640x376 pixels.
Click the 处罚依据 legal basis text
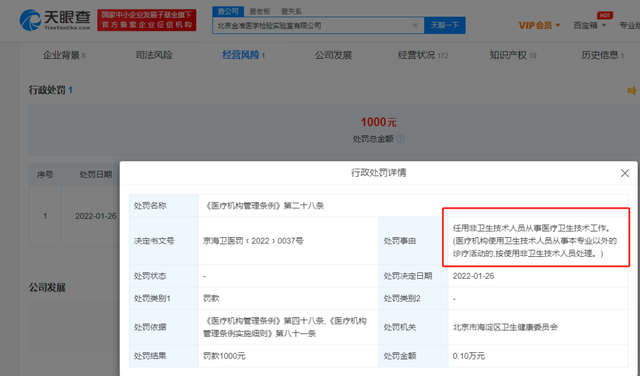click(x=285, y=327)
